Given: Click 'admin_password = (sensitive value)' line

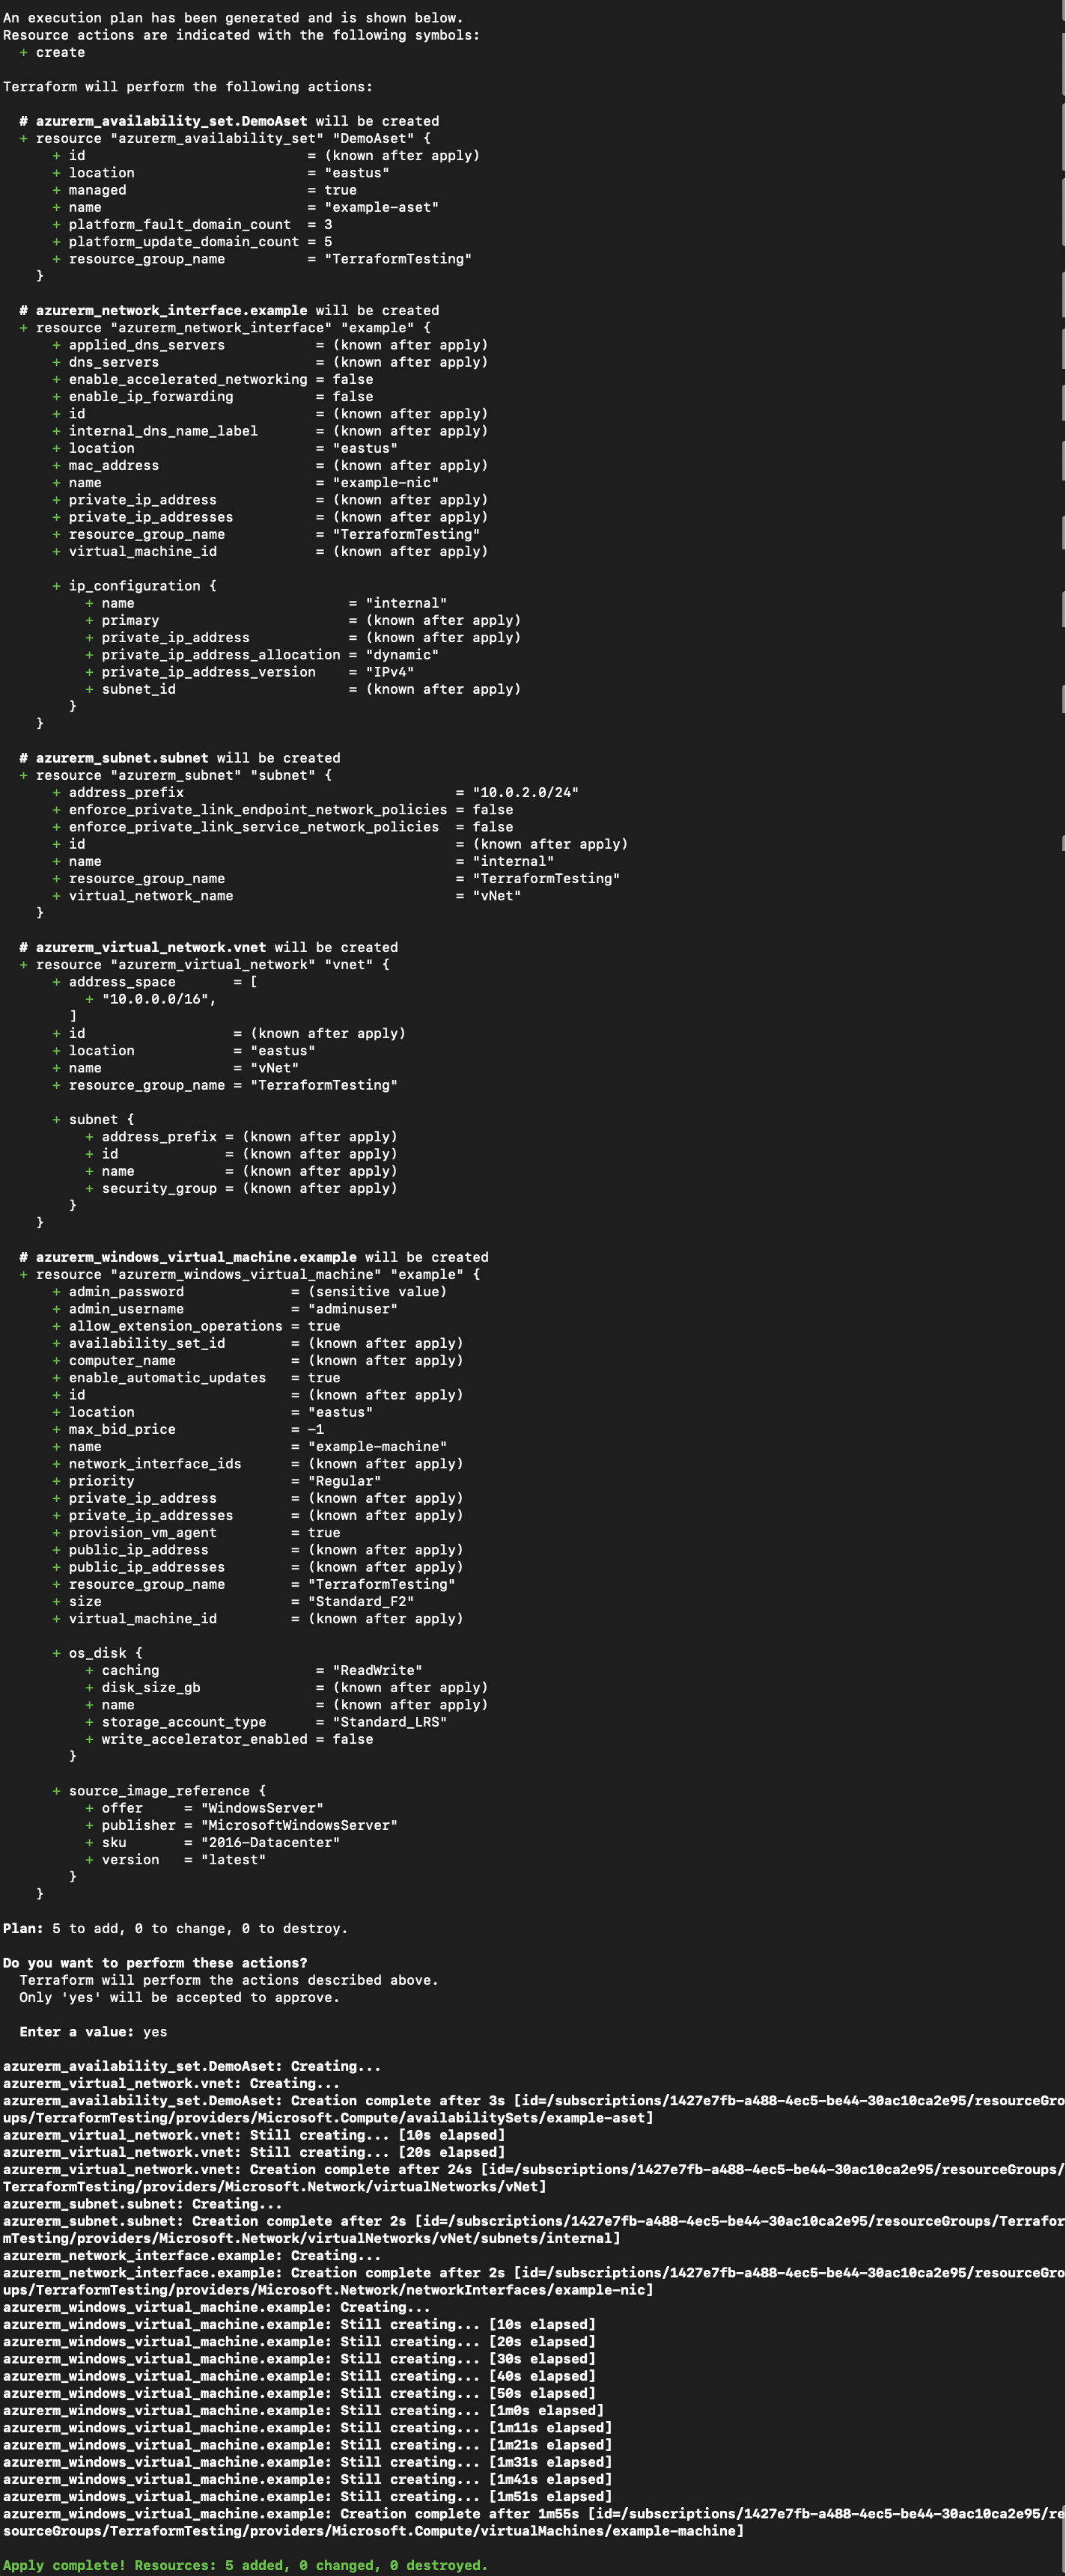Looking at the screenshot, I should click(249, 1292).
